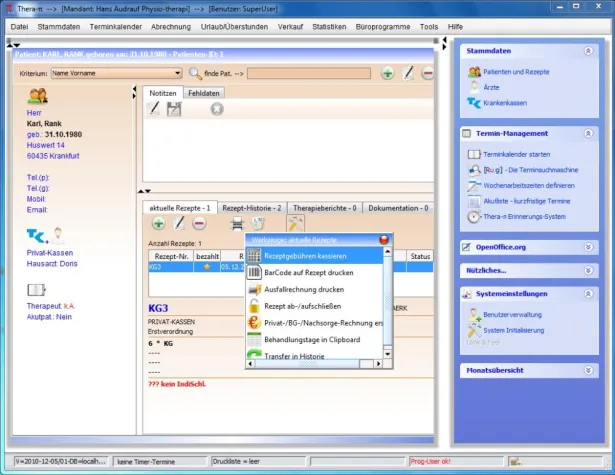
Task: Open Patienten und Rezepte link
Action: (x=518, y=72)
